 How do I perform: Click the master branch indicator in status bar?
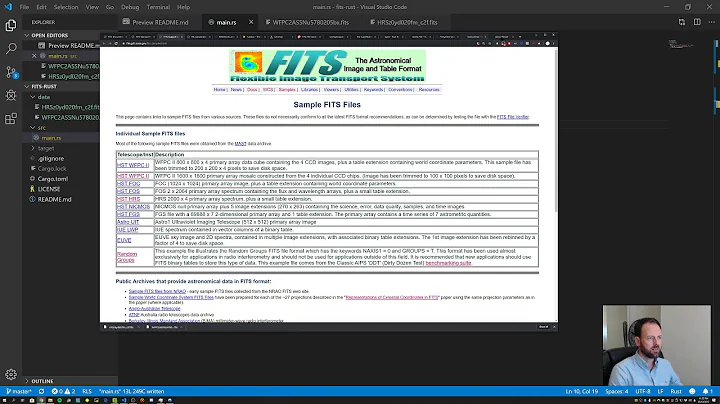point(19,391)
